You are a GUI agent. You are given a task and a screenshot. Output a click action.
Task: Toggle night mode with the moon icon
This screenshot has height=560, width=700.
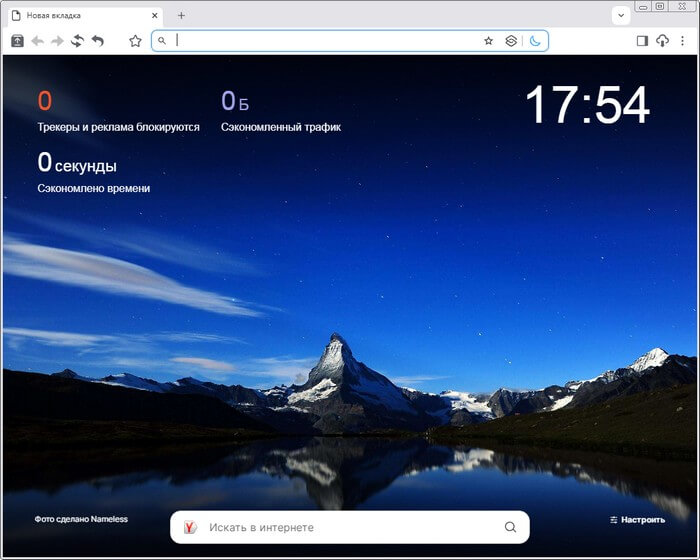pyautogui.click(x=535, y=41)
